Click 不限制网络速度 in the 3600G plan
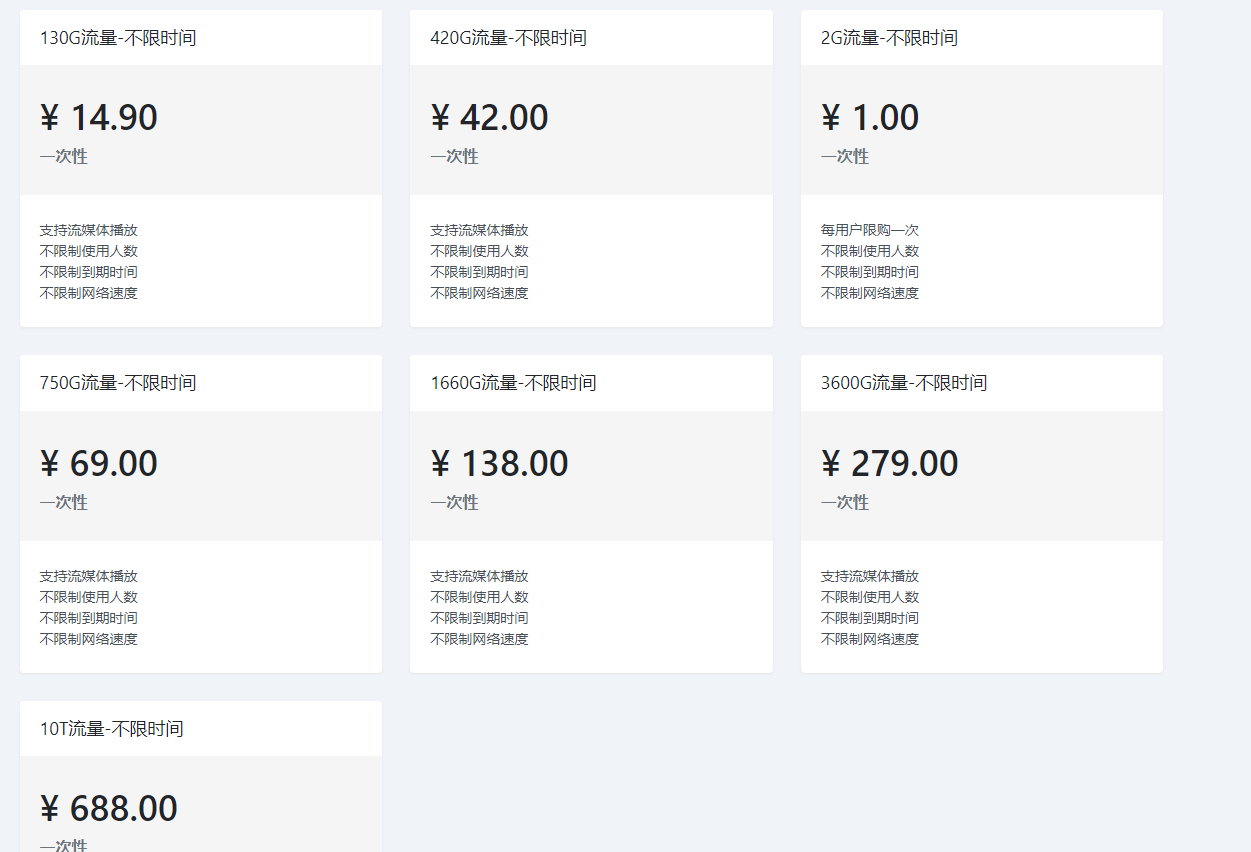Screen dimensions: 1251x852 coord(870,639)
